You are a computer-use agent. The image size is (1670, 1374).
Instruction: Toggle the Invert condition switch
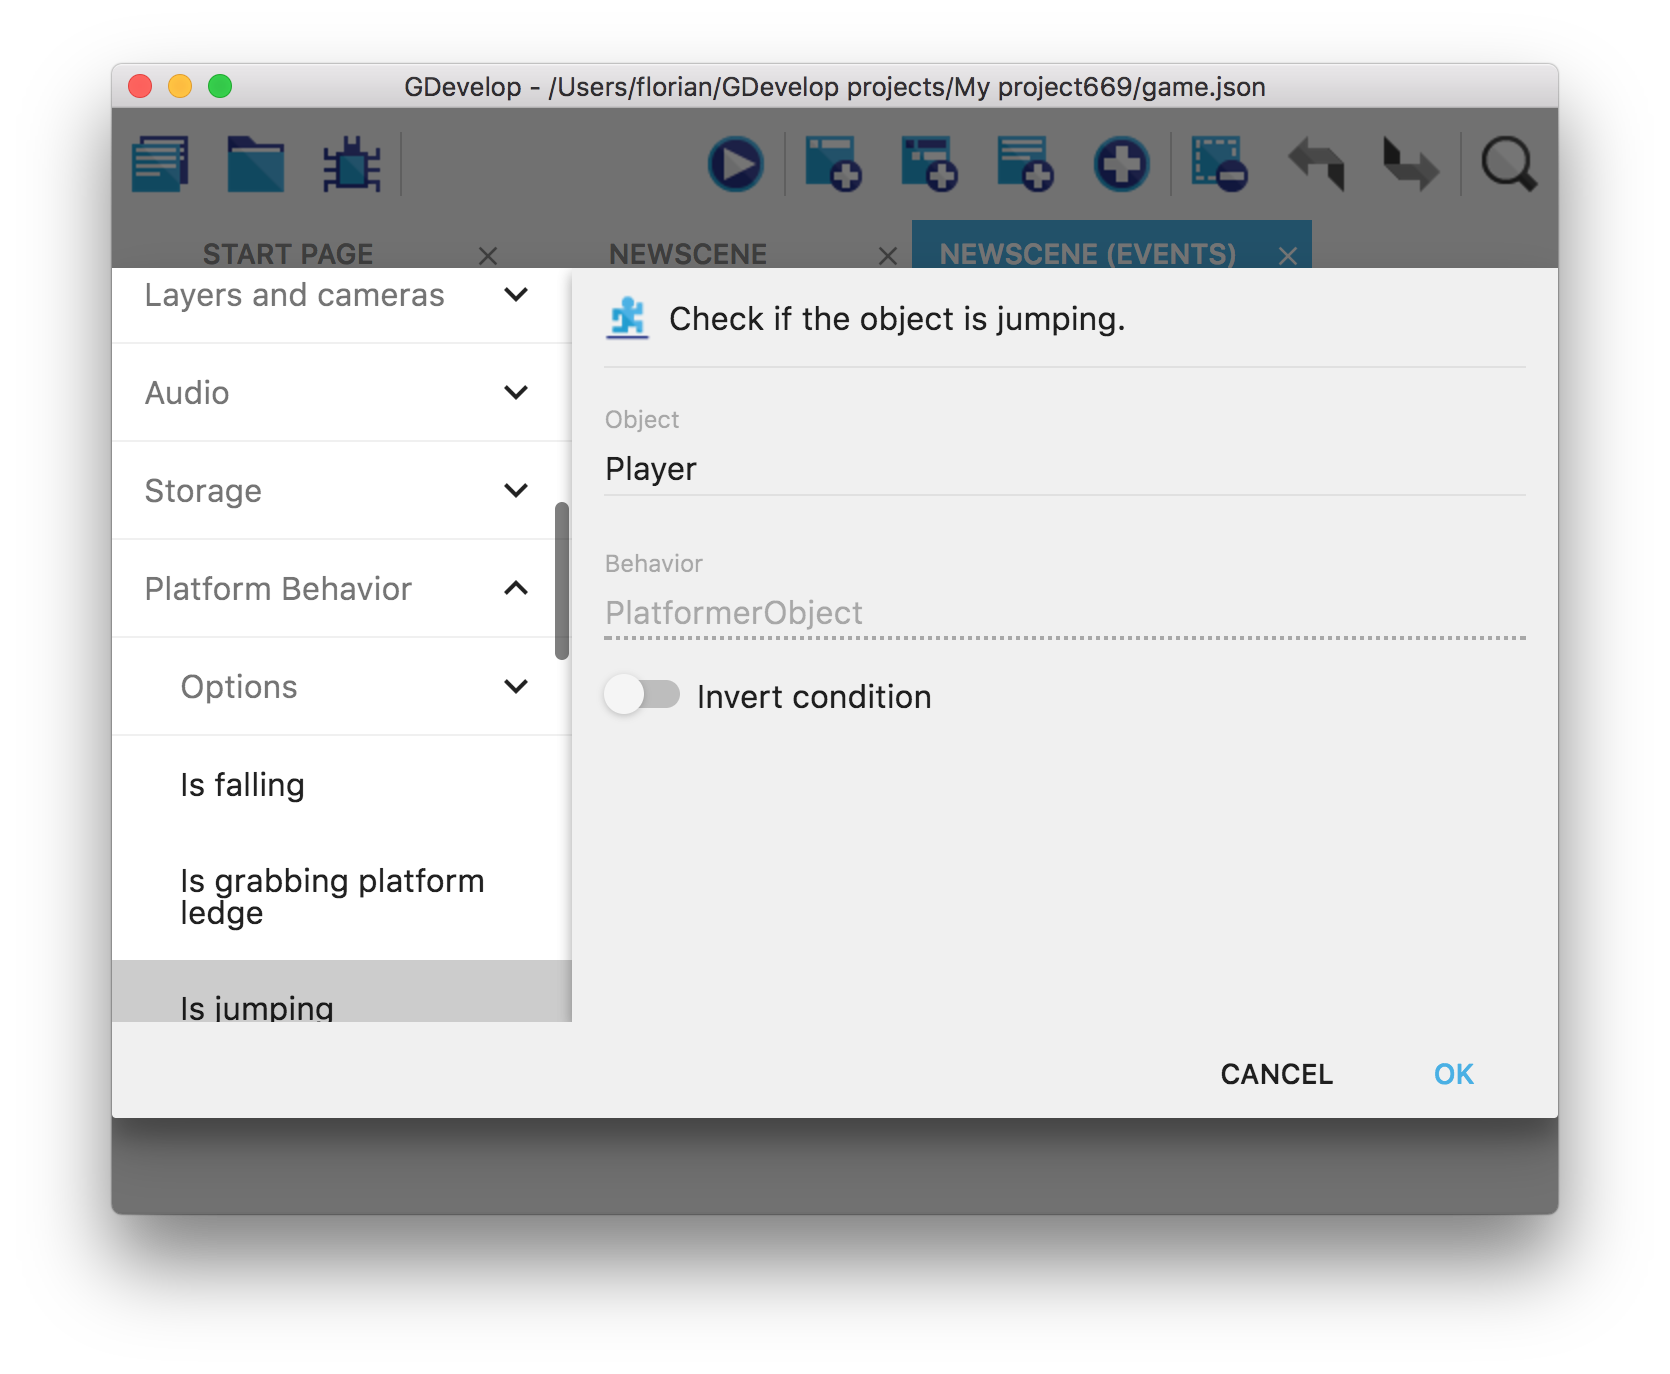[642, 695]
